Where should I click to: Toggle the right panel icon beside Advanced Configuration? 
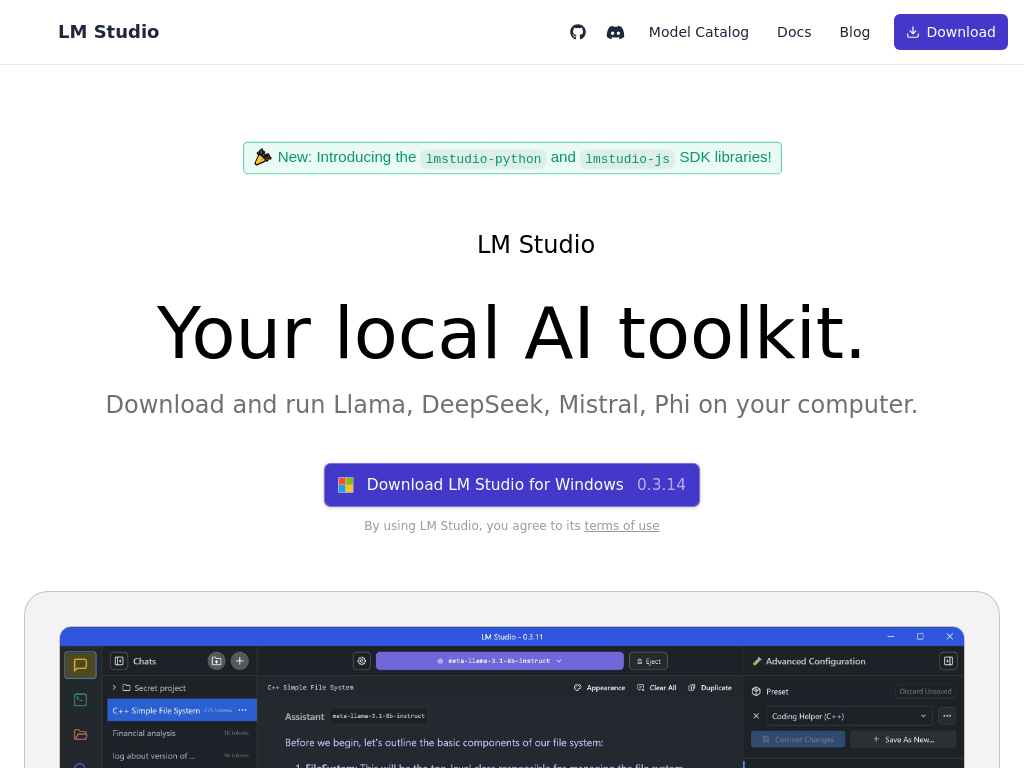click(x=948, y=661)
